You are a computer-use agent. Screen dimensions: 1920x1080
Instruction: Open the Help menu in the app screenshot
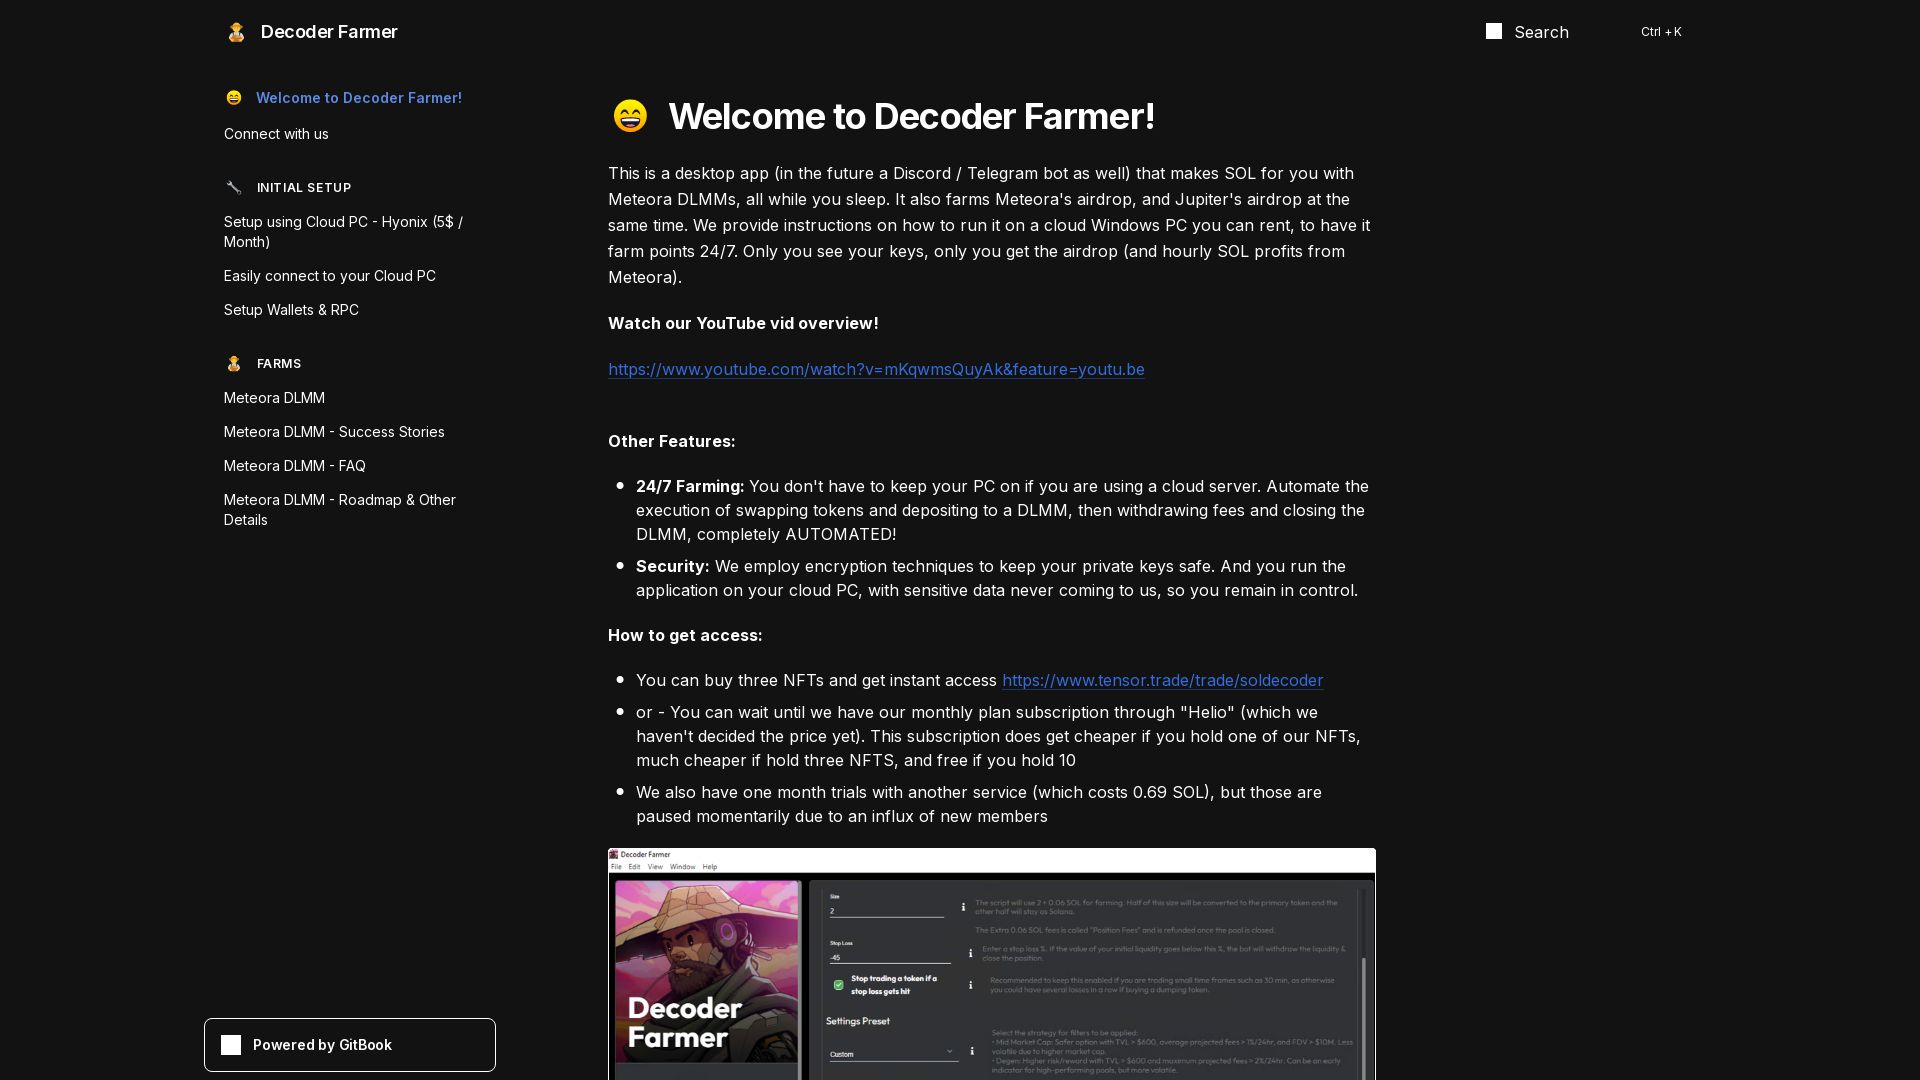(710, 866)
